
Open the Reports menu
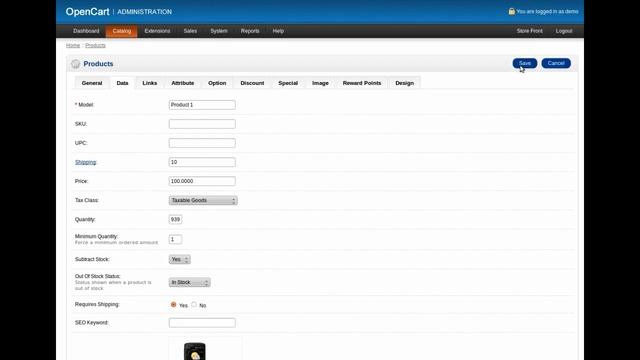(250, 31)
